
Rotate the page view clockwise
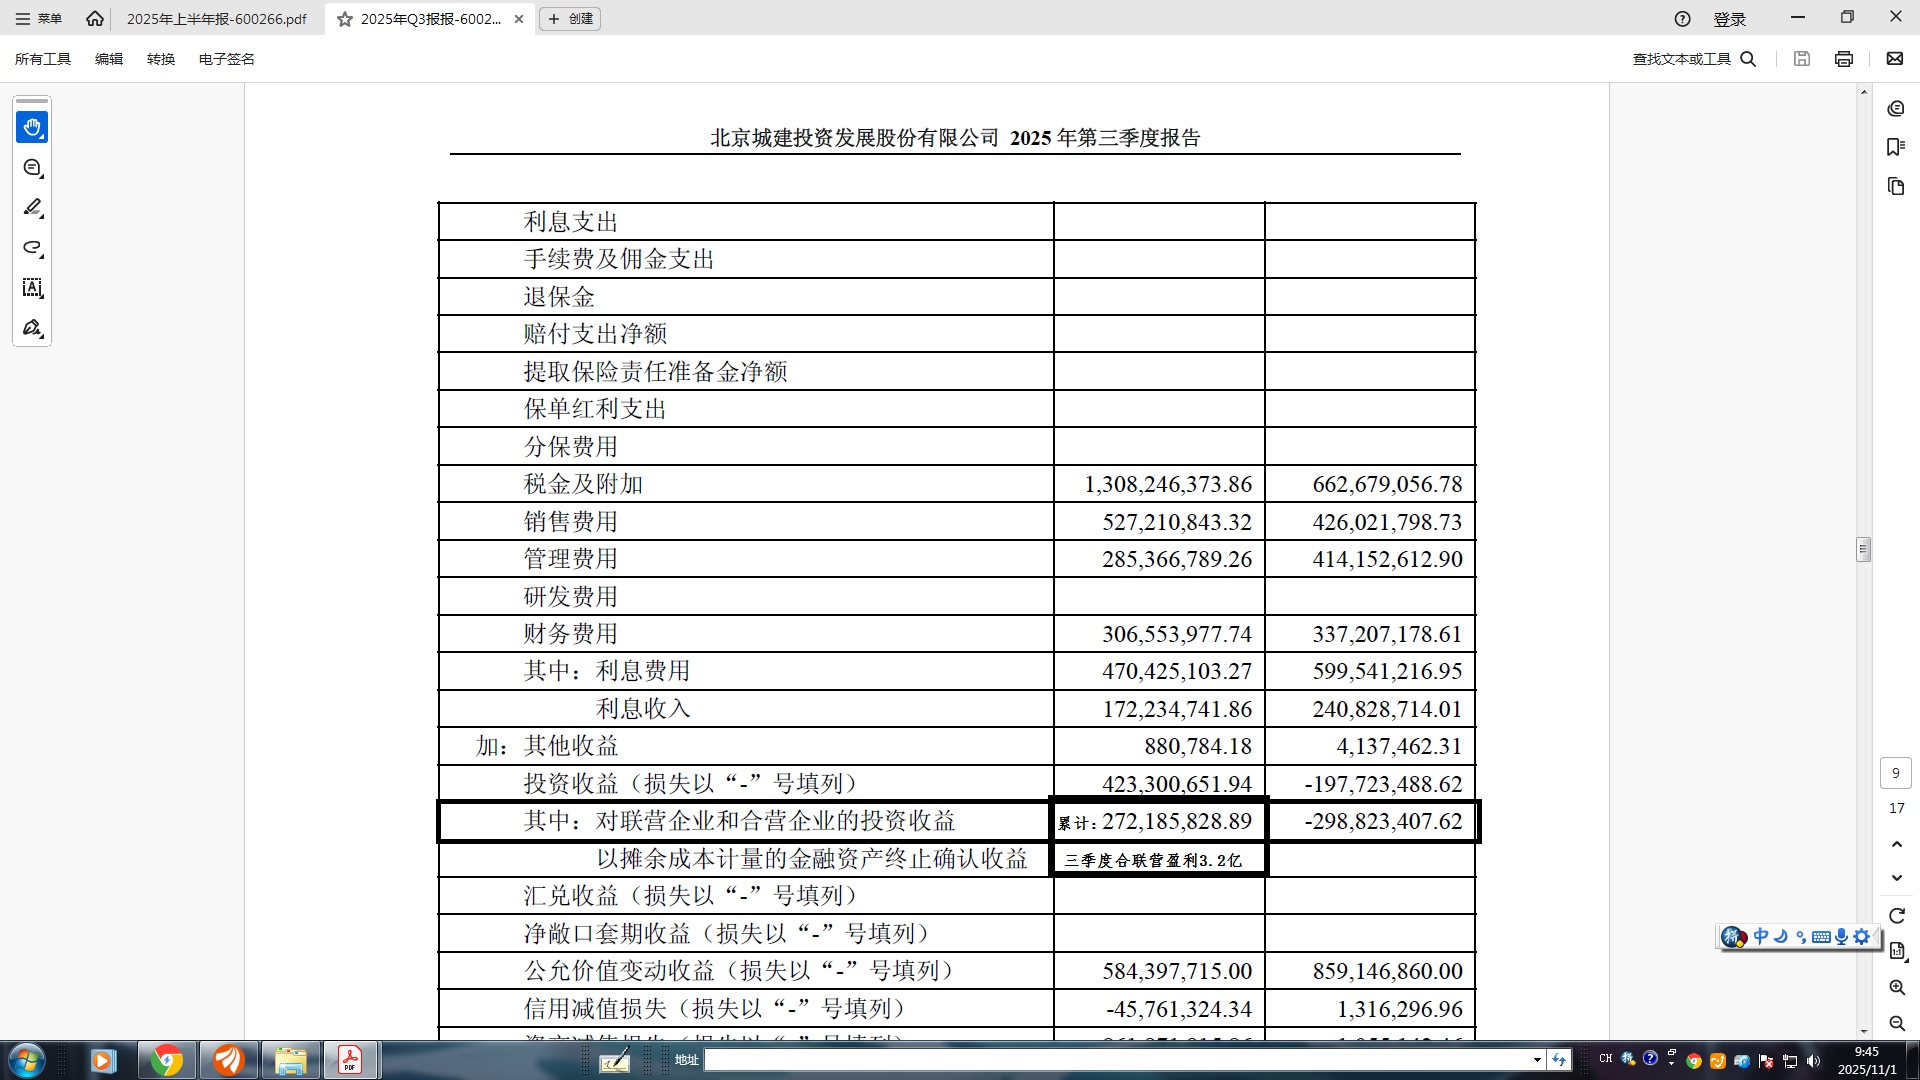point(1896,916)
